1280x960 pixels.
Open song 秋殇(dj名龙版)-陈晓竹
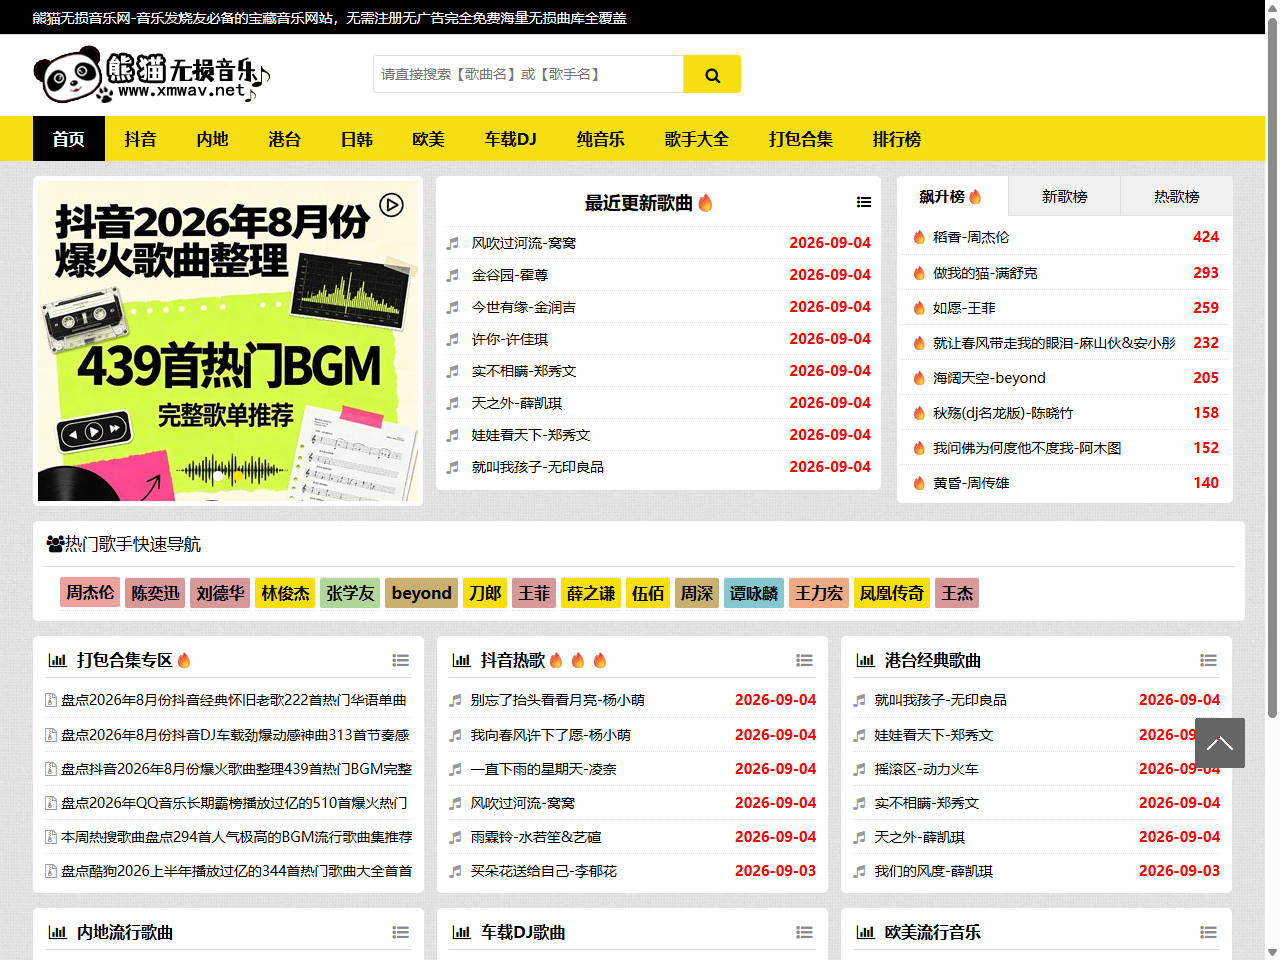tap(1003, 413)
